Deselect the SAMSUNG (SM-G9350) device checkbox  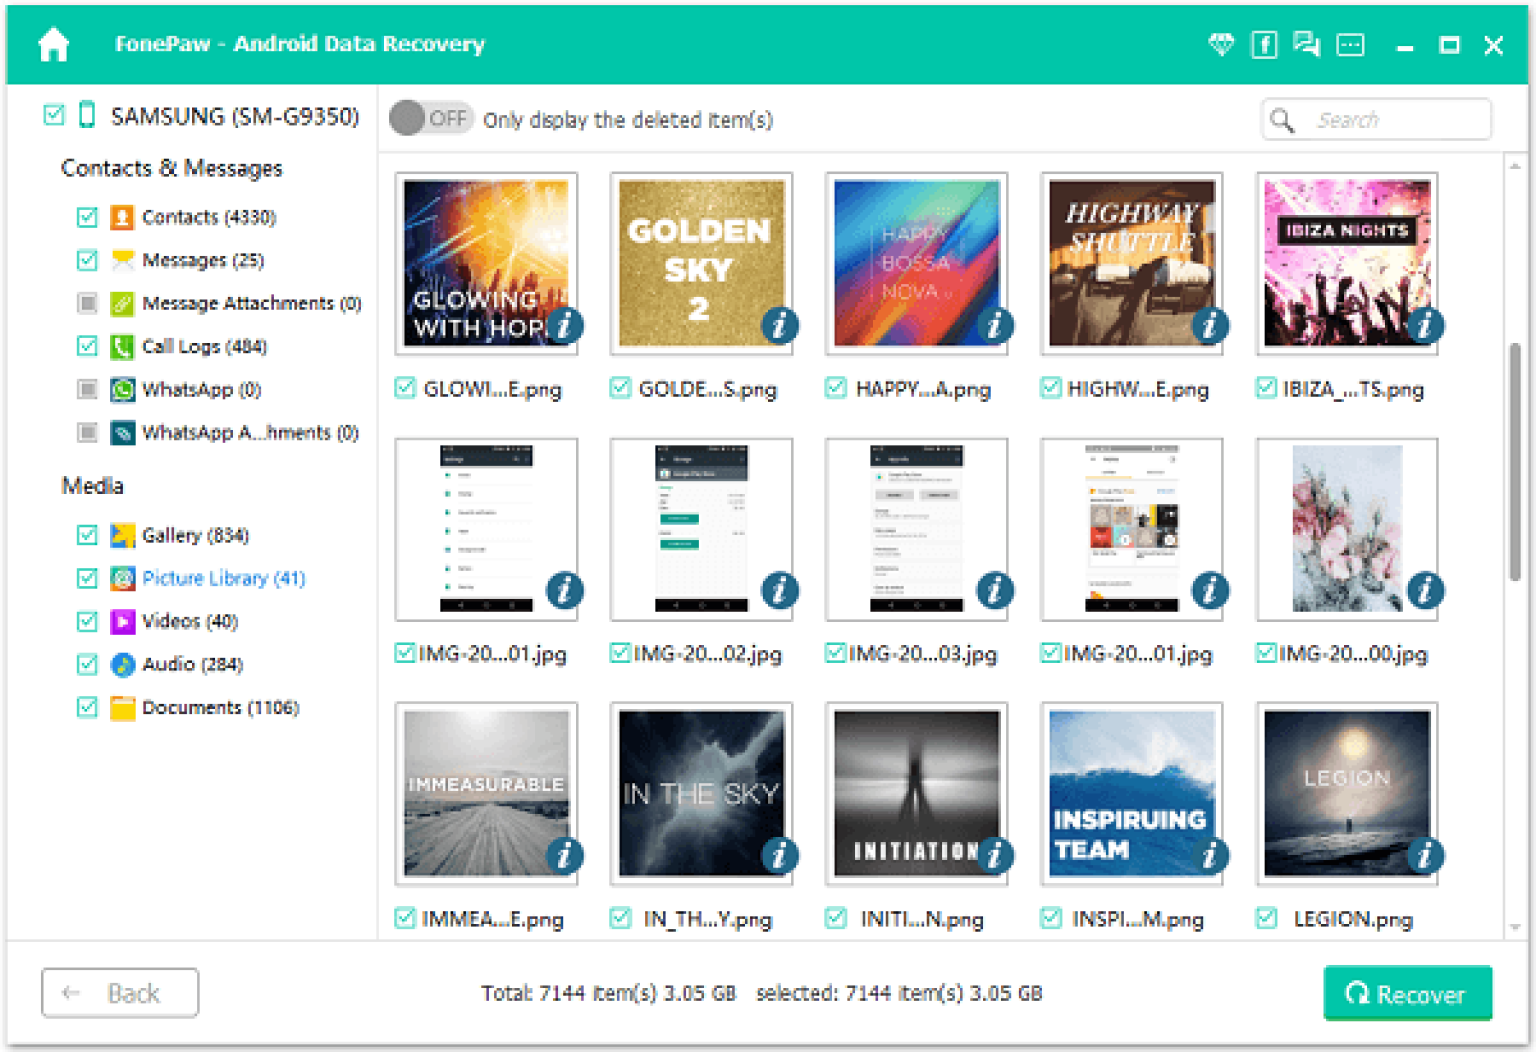(x=54, y=116)
